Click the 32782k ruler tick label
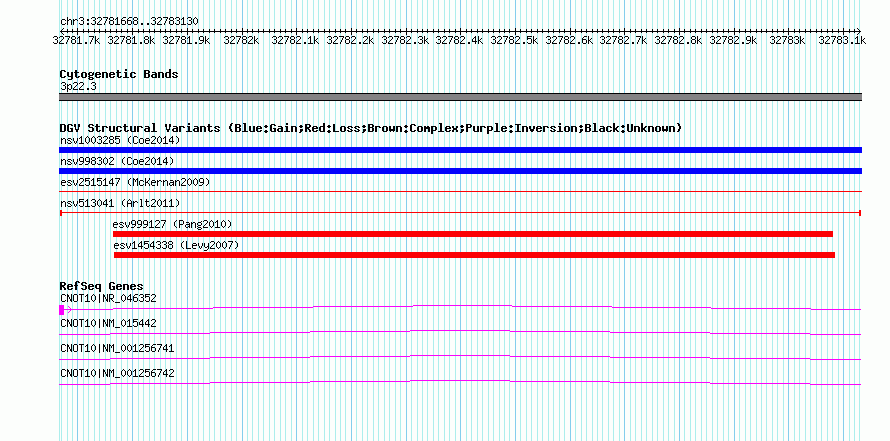The height and width of the screenshot is (441, 890). click(241, 41)
